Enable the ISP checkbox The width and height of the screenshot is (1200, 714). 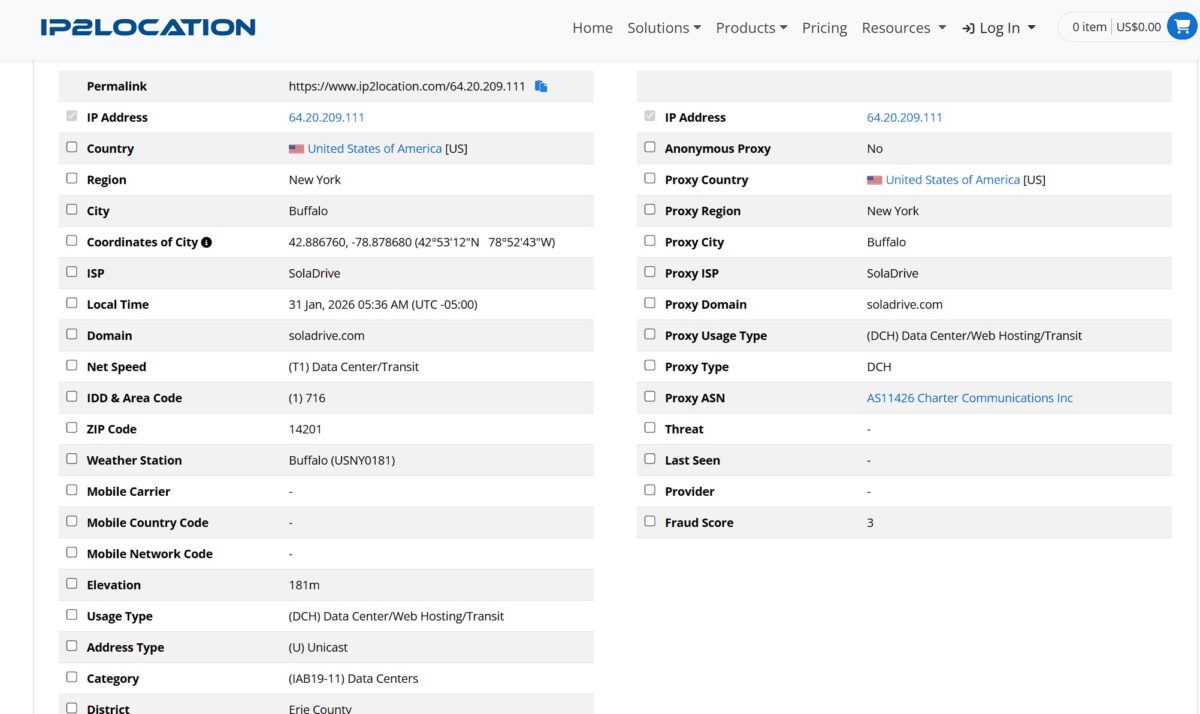(71, 272)
